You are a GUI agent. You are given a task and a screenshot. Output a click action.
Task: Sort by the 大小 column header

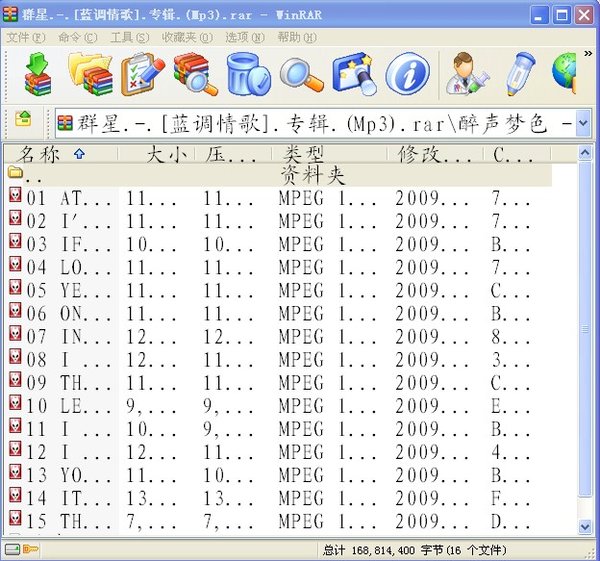tap(157, 154)
